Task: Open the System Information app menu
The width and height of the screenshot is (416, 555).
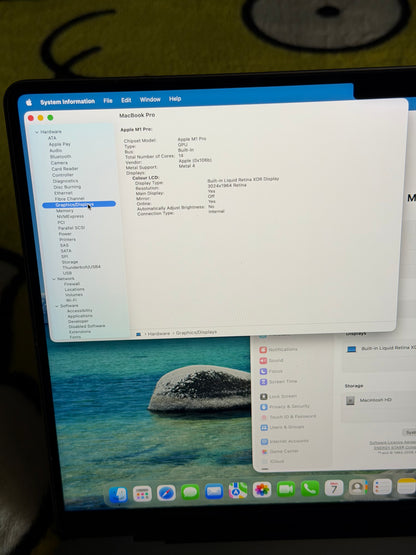Action: coord(67,102)
